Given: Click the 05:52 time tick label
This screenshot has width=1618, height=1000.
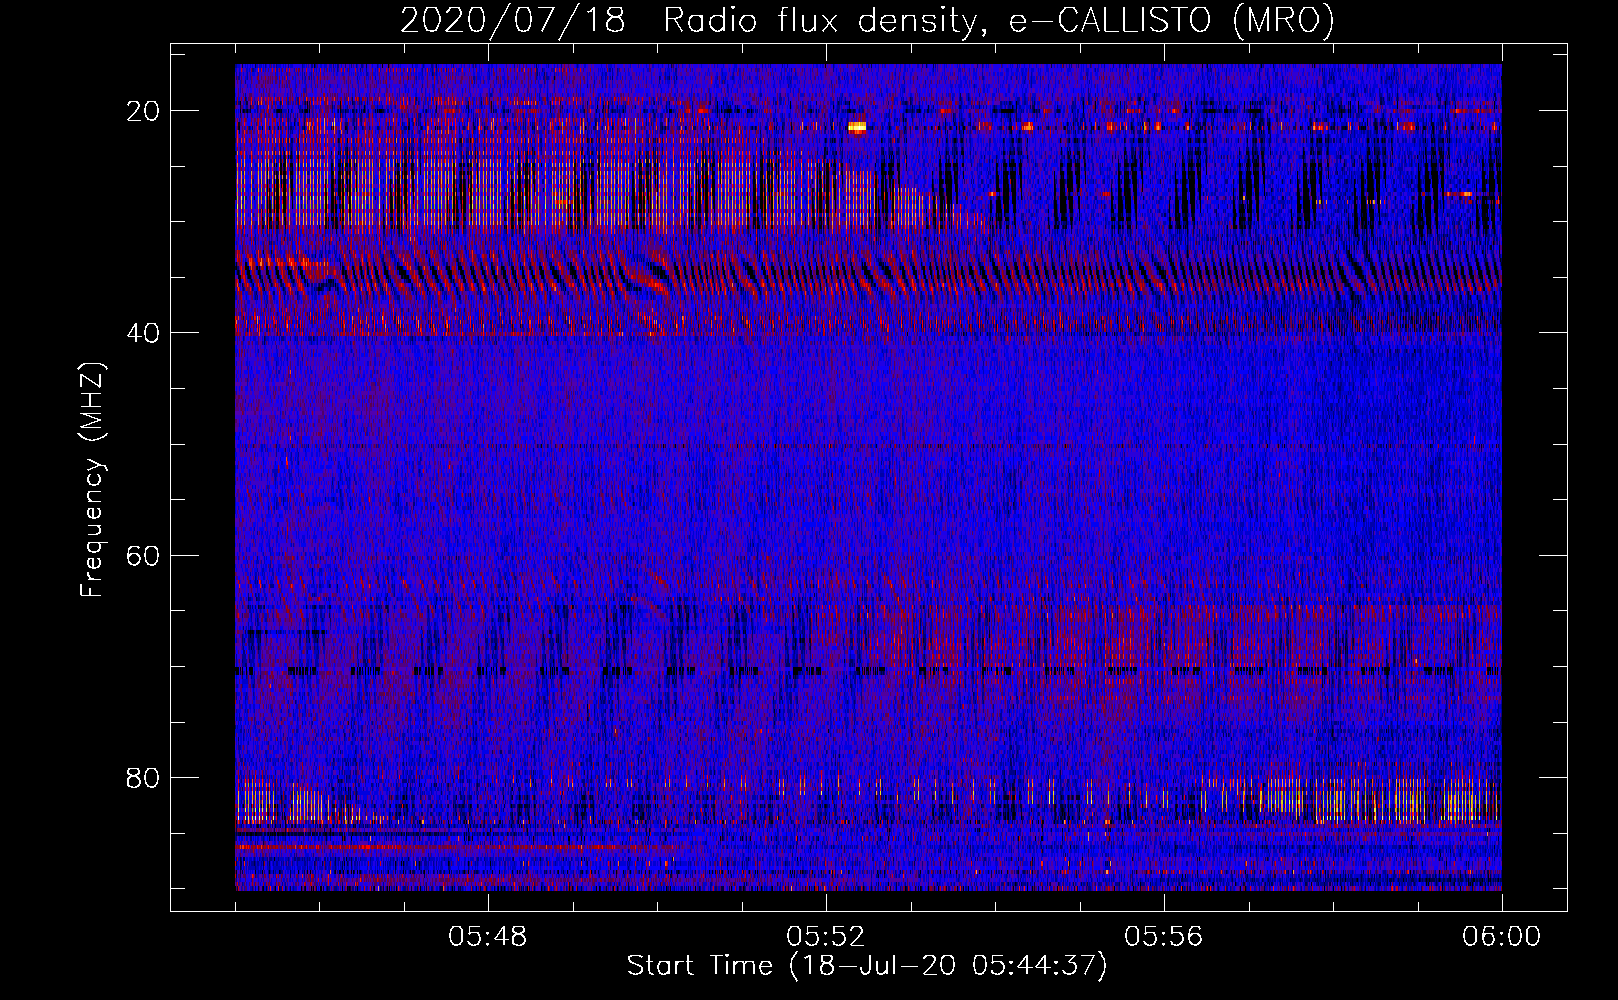Looking at the screenshot, I should point(825,937).
